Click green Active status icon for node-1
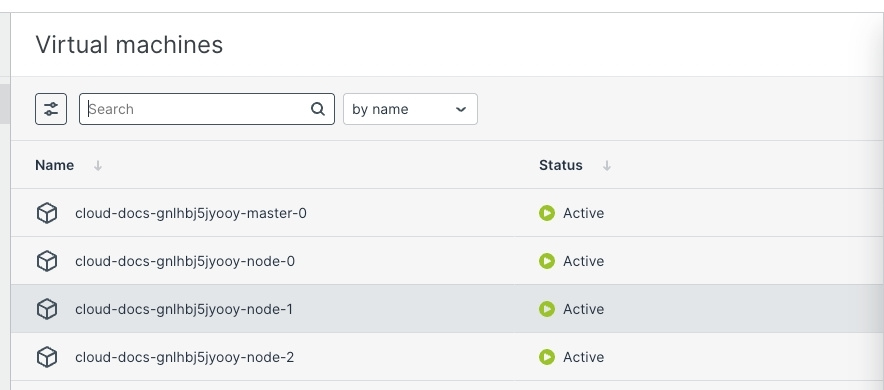The width and height of the screenshot is (884, 390). [547, 309]
